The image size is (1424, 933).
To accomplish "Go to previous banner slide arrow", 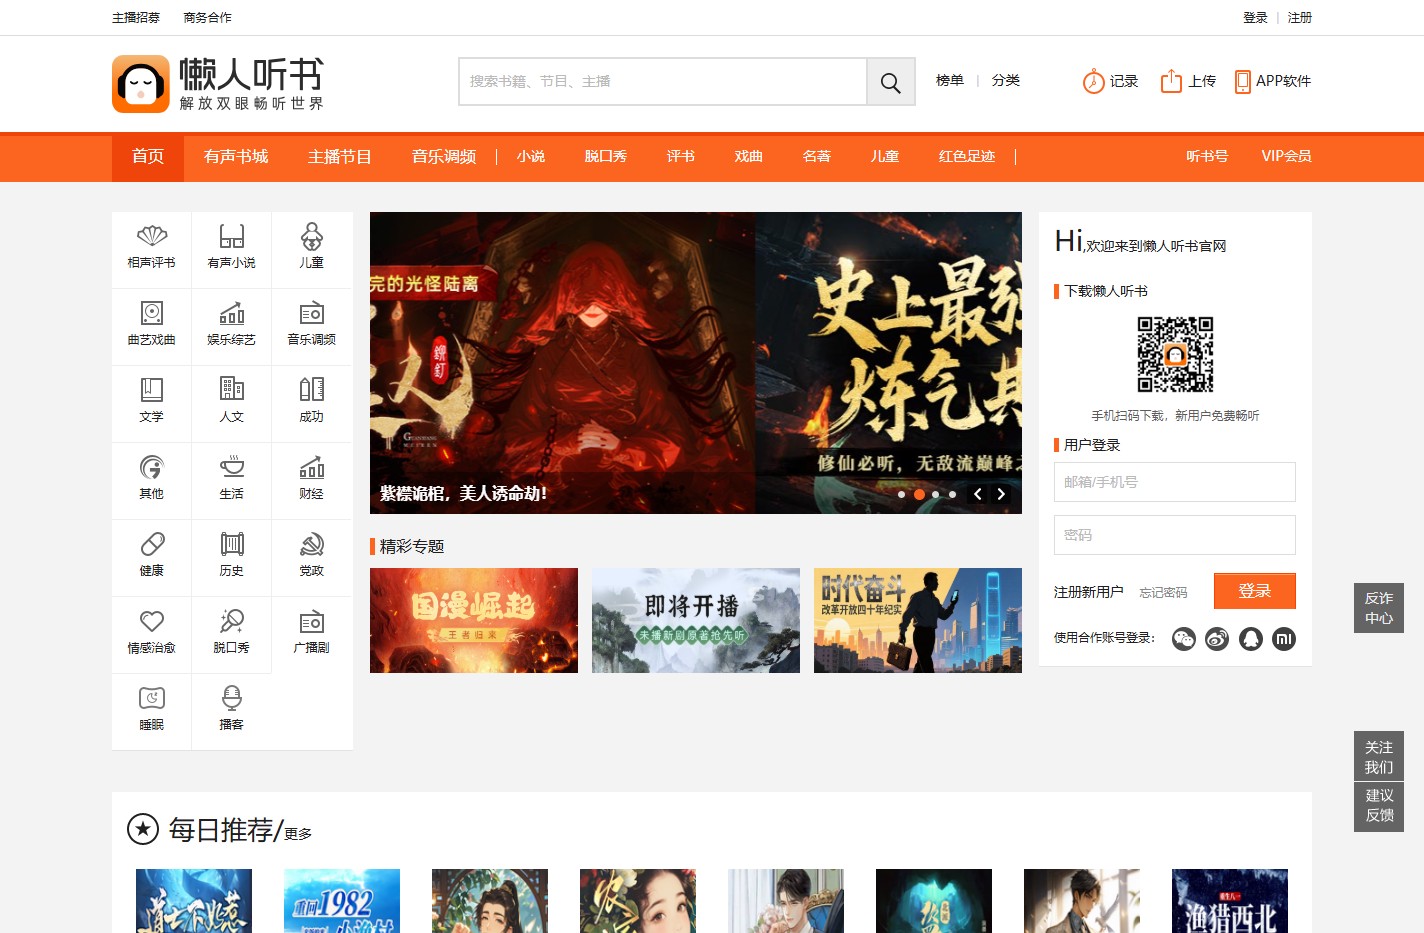I will click(x=978, y=494).
